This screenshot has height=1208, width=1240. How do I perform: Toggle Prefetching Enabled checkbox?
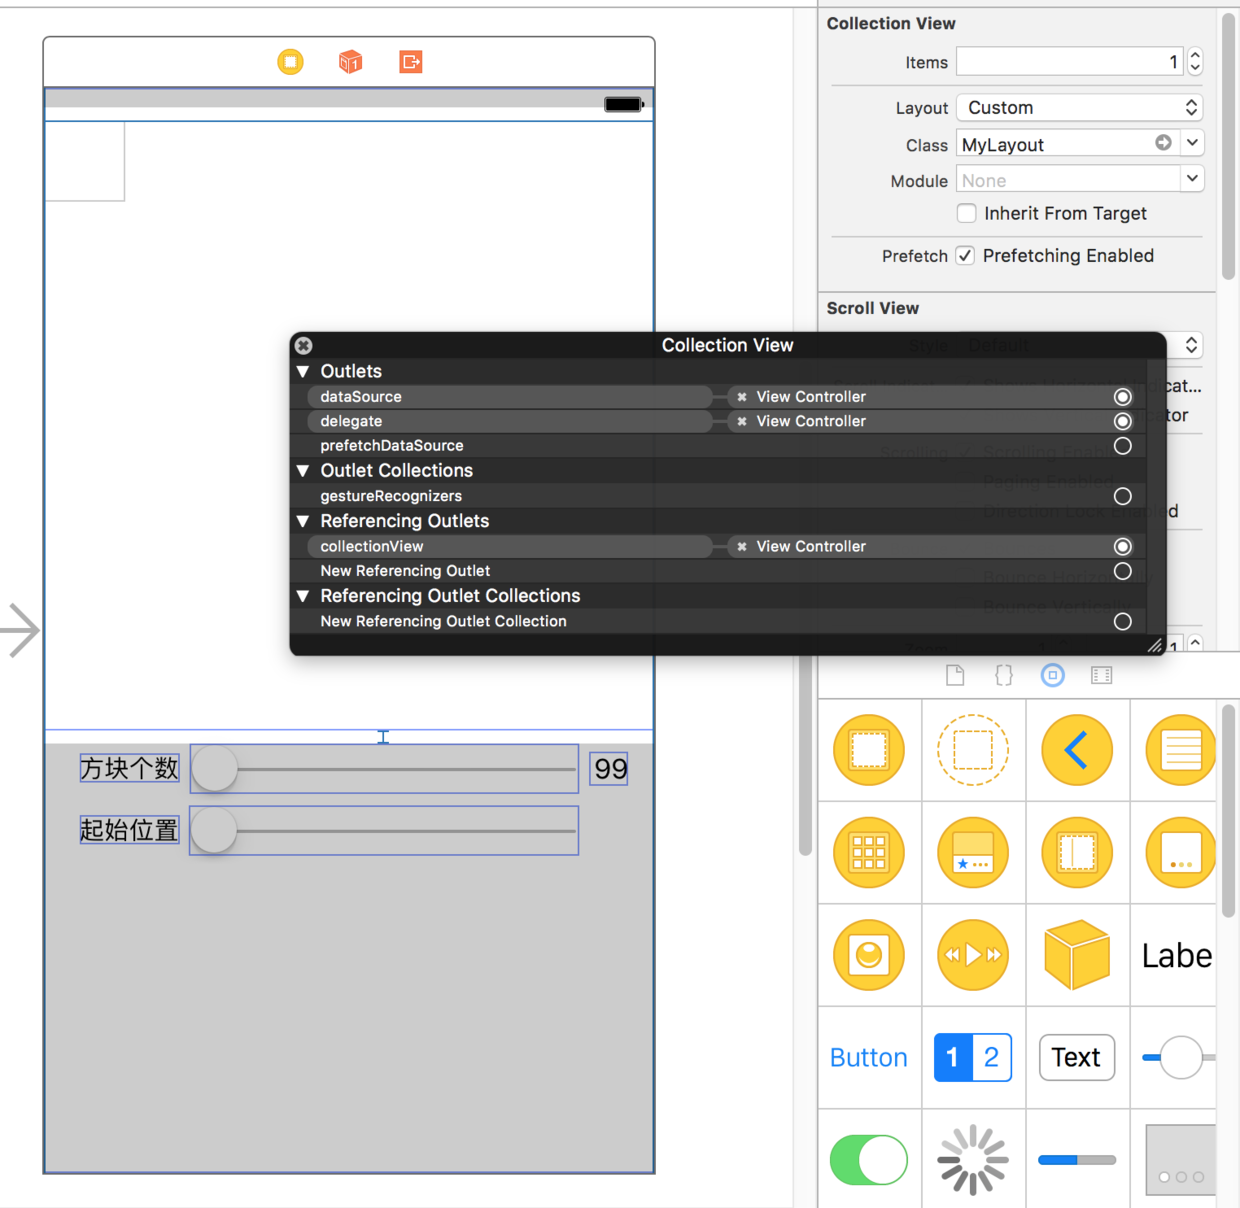click(x=965, y=255)
